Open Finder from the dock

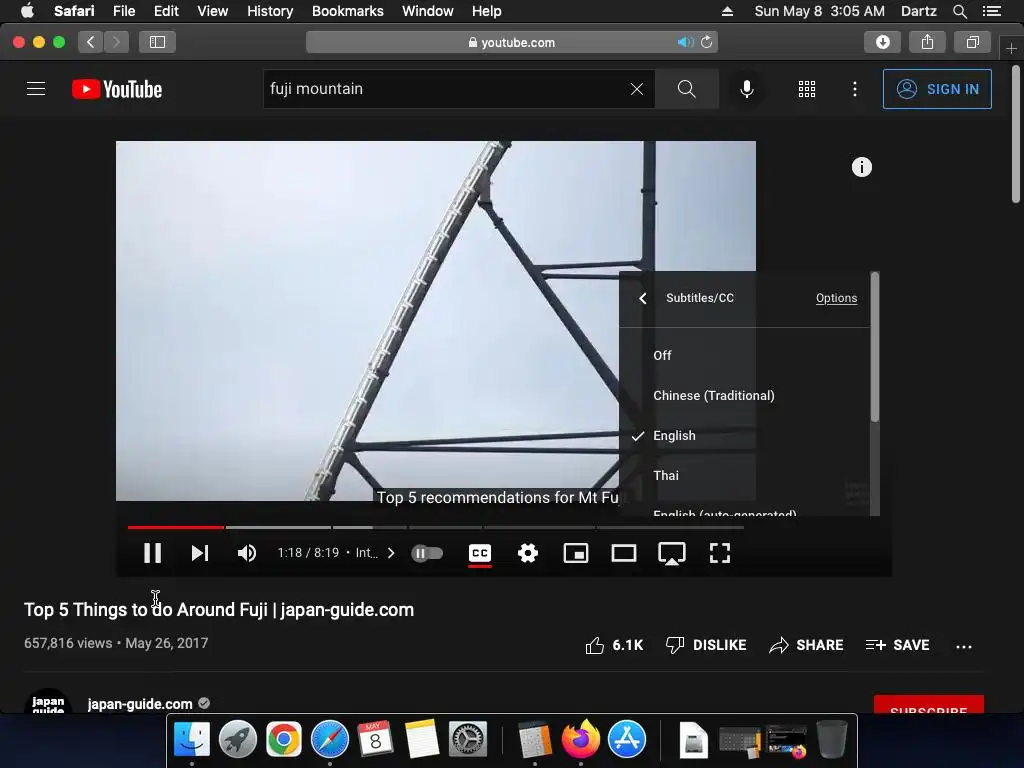point(192,739)
